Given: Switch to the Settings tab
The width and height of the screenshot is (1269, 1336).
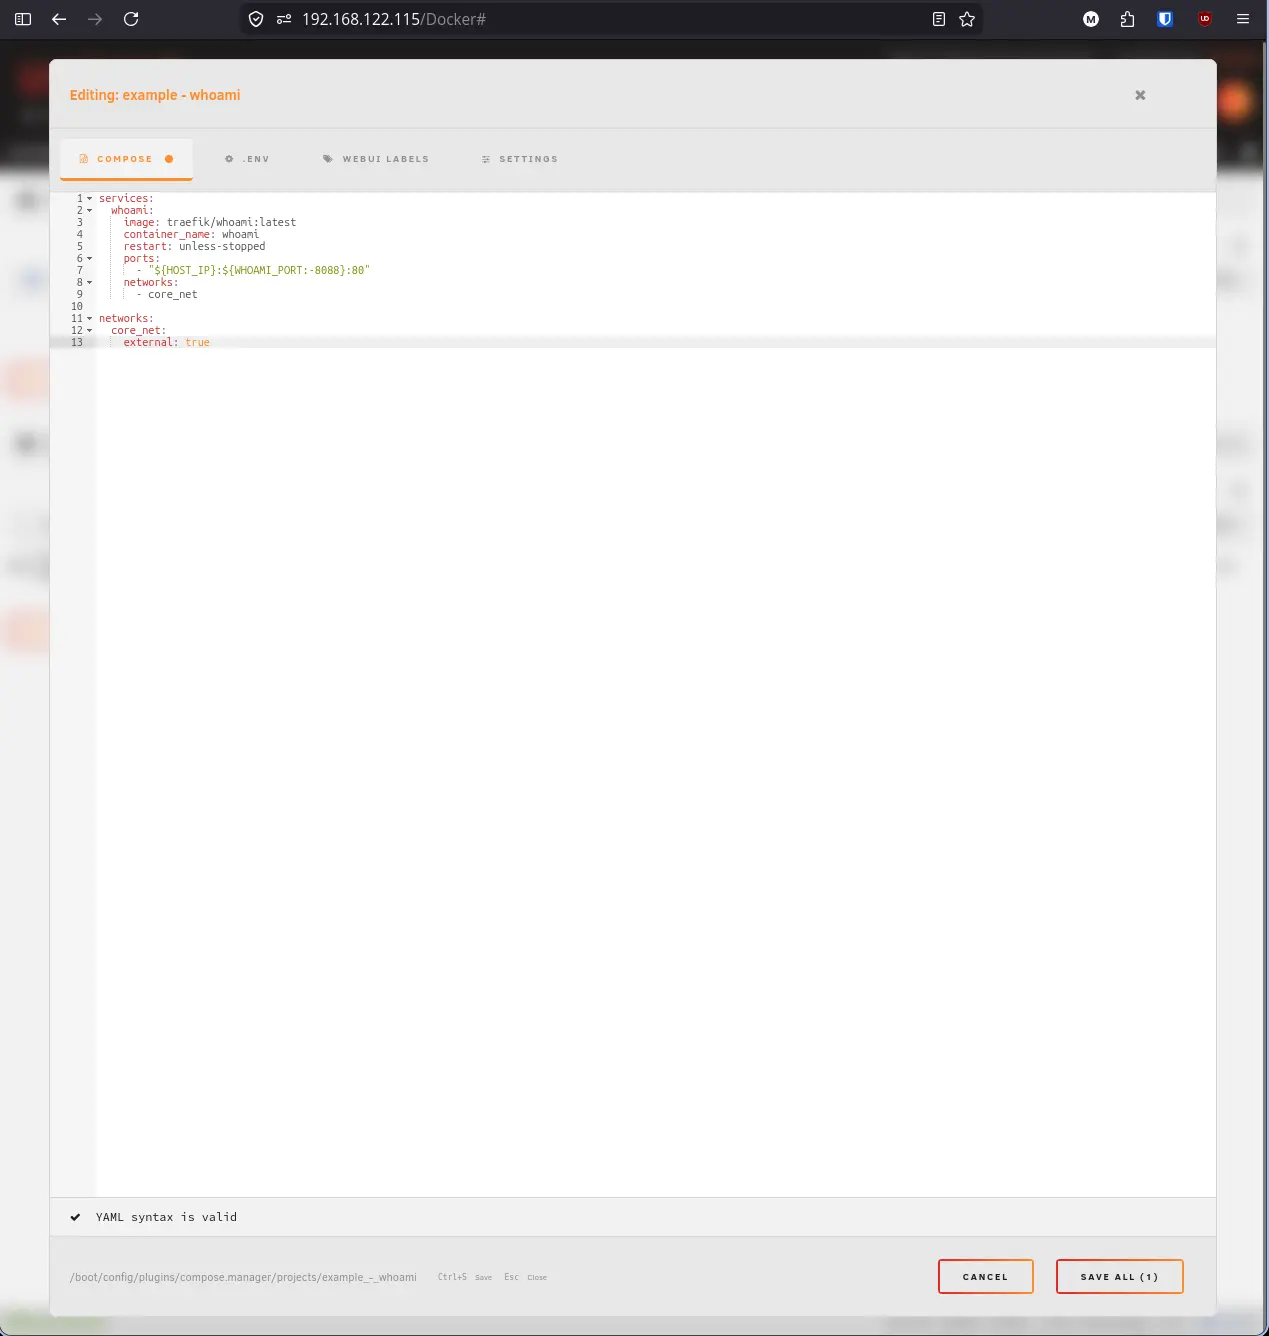Looking at the screenshot, I should [x=520, y=159].
